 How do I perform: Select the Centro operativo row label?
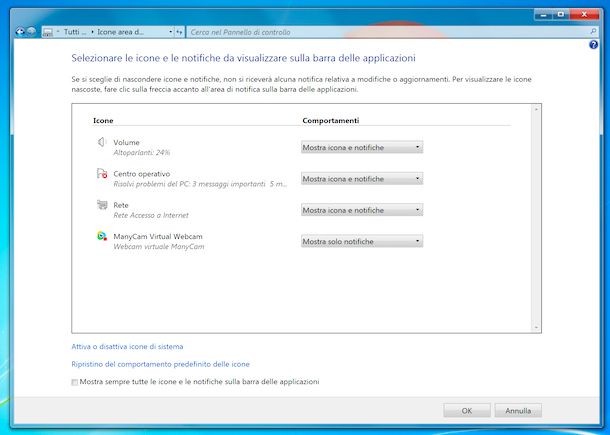(142, 174)
